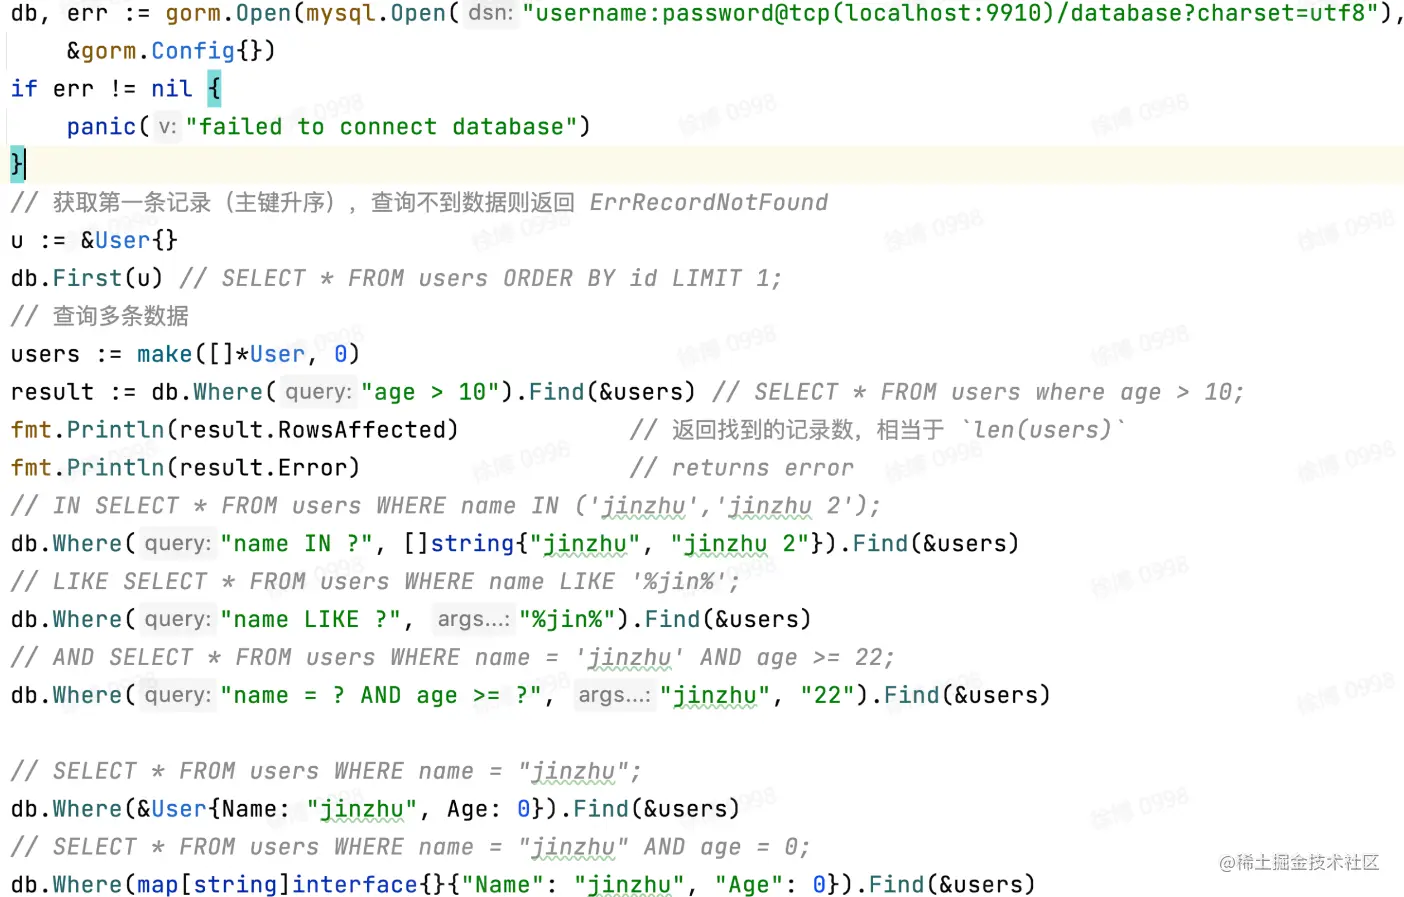The width and height of the screenshot is (1404, 897).
Task: Click the "name LIKE ?" query string
Action: (x=310, y=620)
